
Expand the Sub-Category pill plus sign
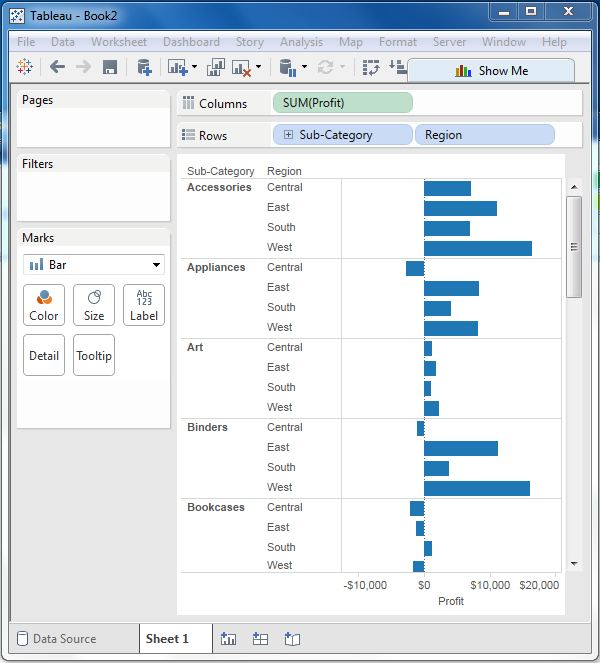pos(288,135)
